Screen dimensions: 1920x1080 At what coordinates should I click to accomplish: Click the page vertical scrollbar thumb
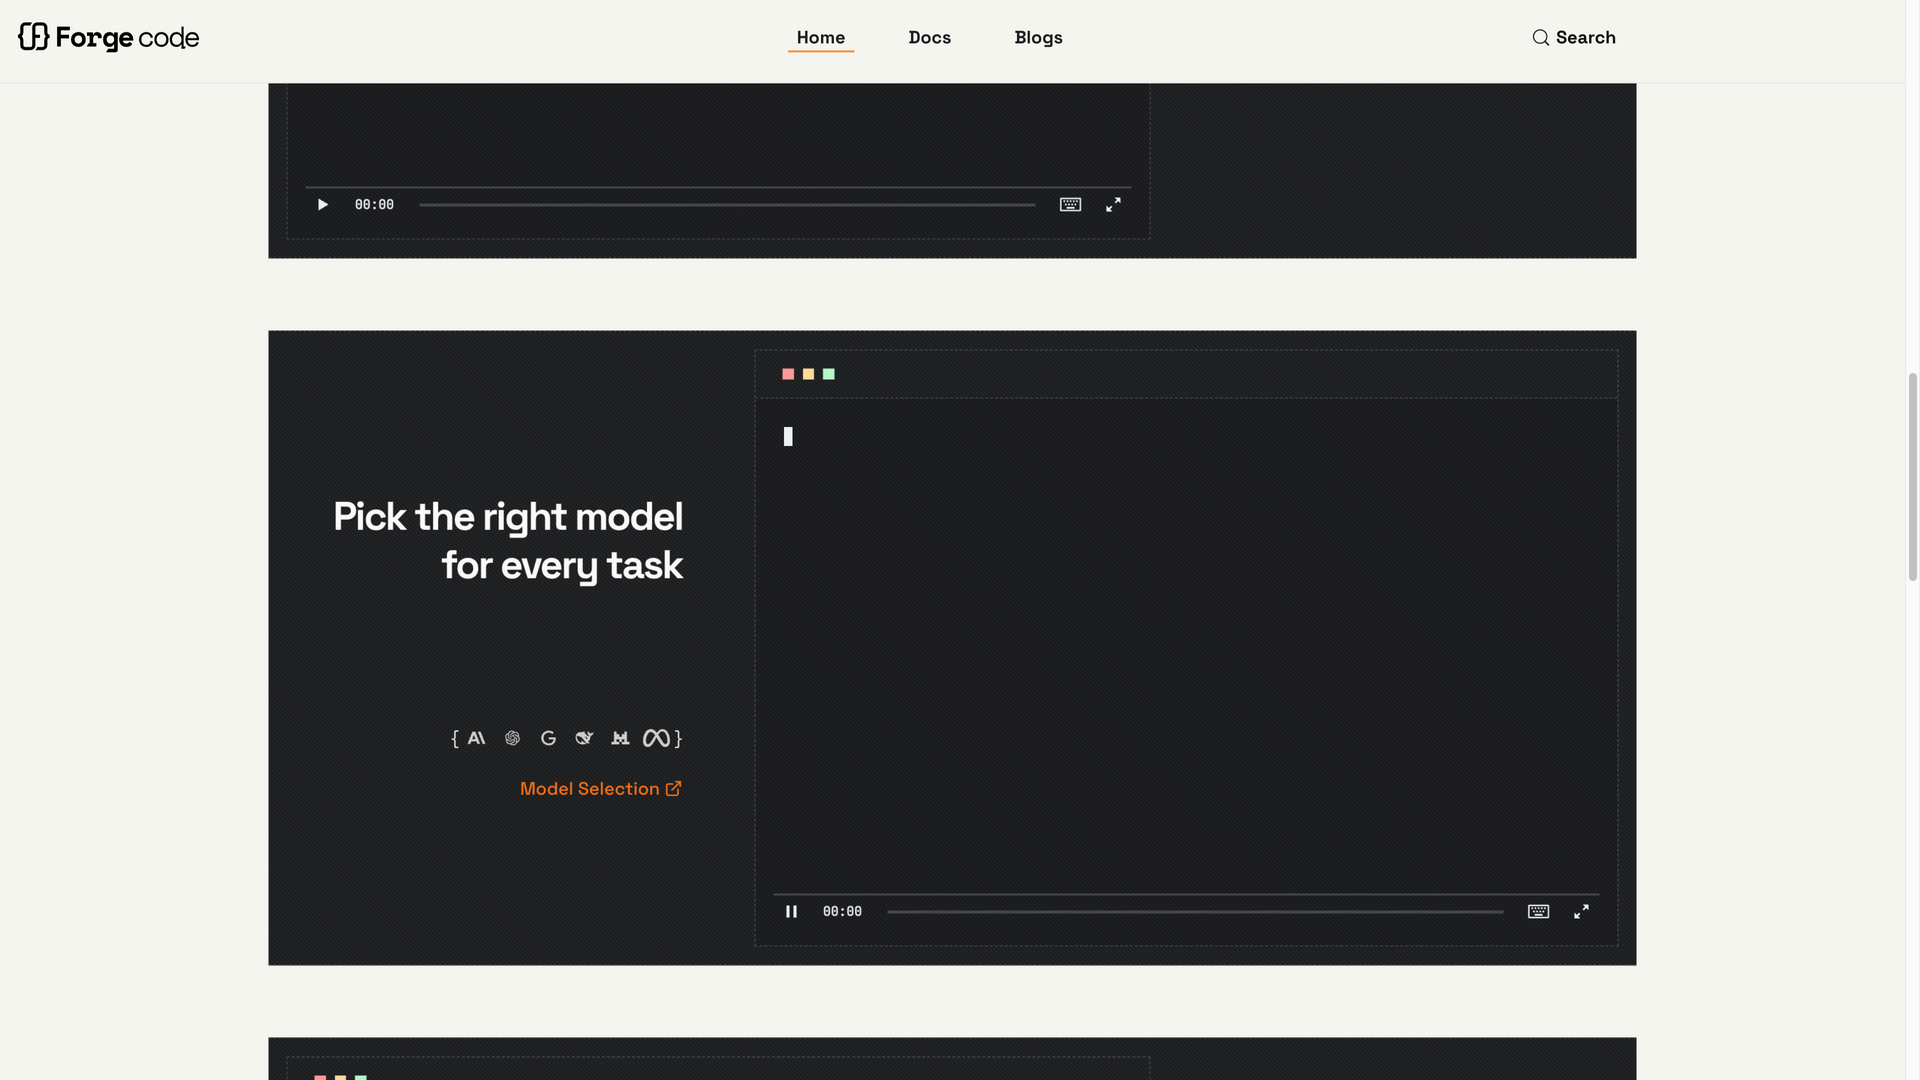(x=1912, y=476)
